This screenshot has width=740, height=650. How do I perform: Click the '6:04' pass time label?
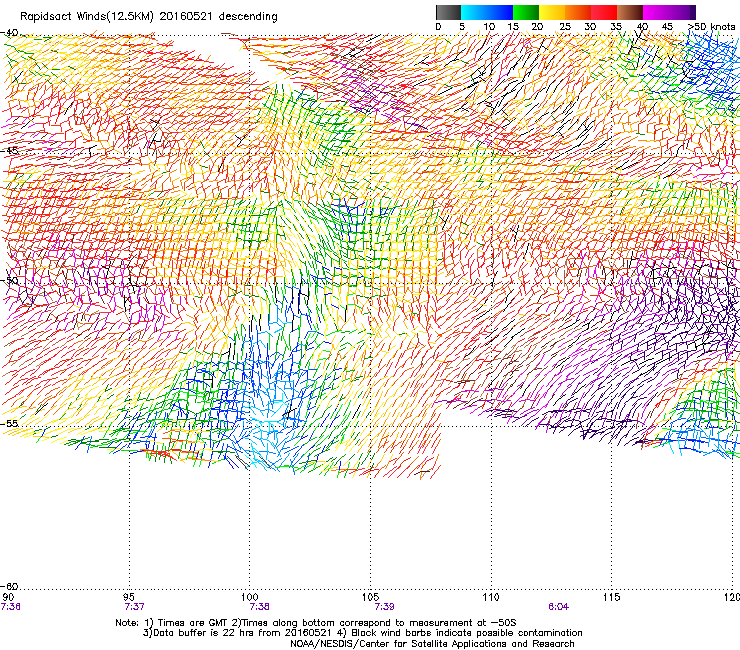[558, 607]
